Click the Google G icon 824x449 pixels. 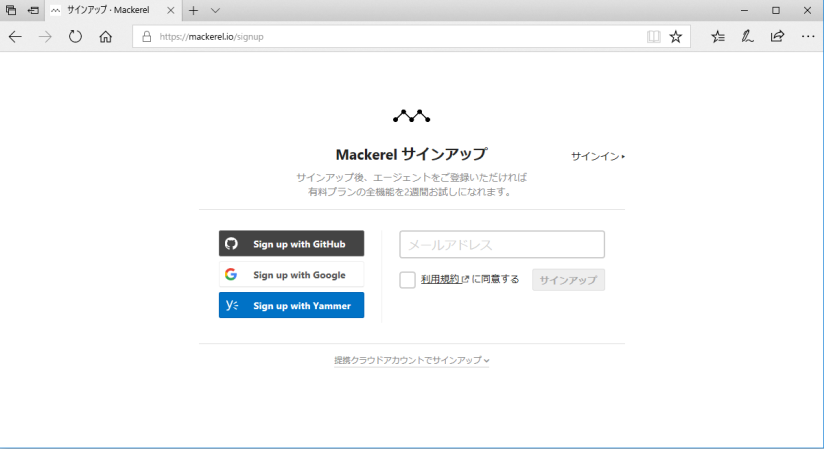click(231, 274)
